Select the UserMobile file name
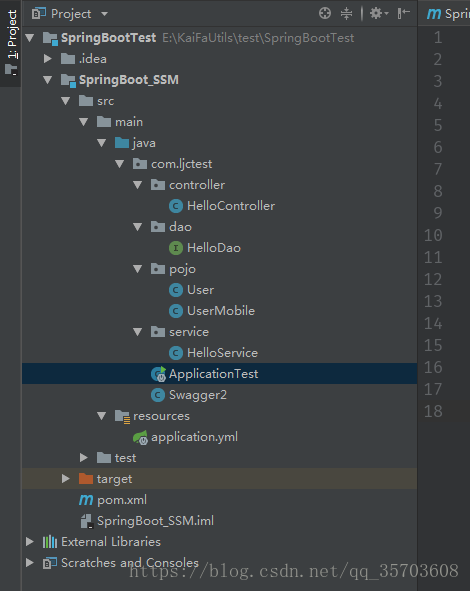This screenshot has height=591, width=470. (x=221, y=311)
